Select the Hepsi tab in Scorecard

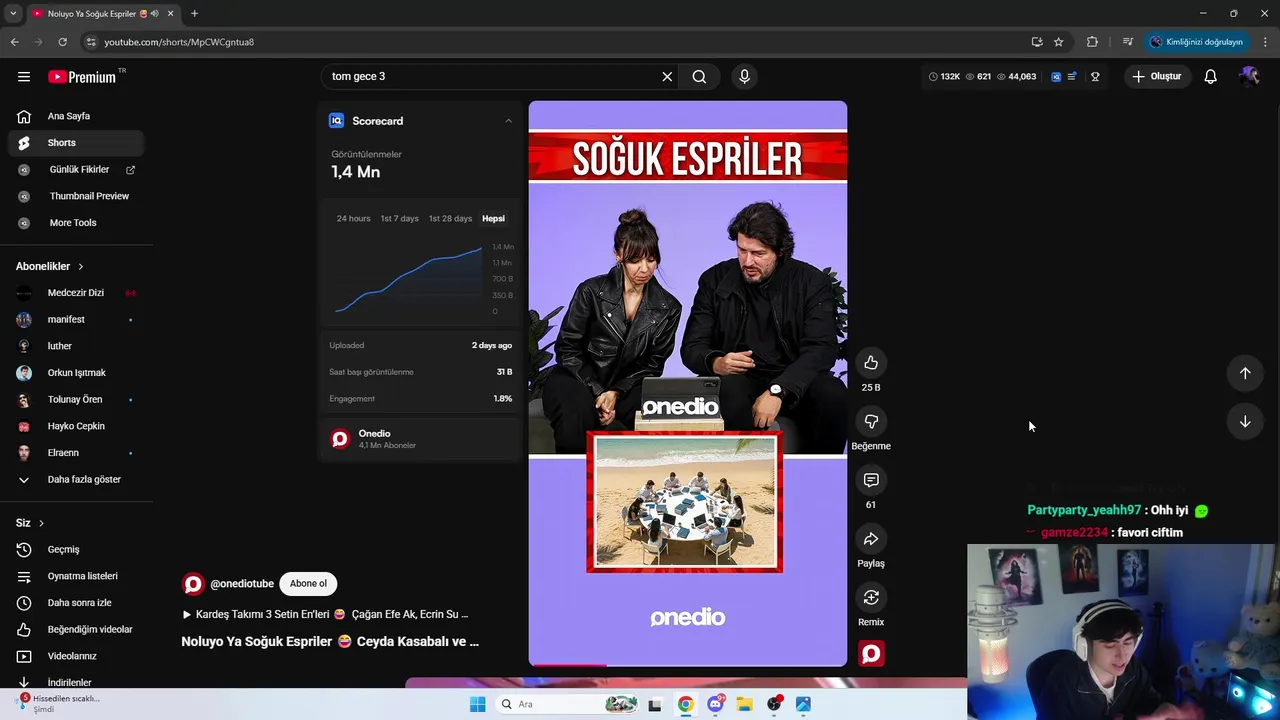click(x=493, y=219)
